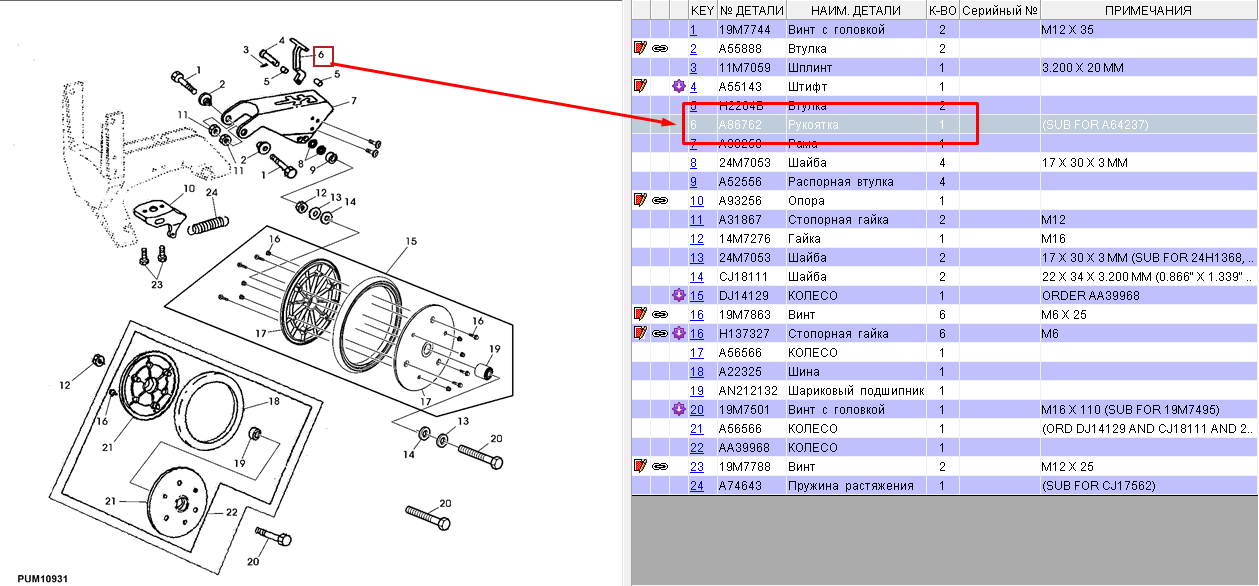Open the note icon for 19M7863 Винт
The width and height of the screenshot is (1259, 586).
[x=640, y=314]
